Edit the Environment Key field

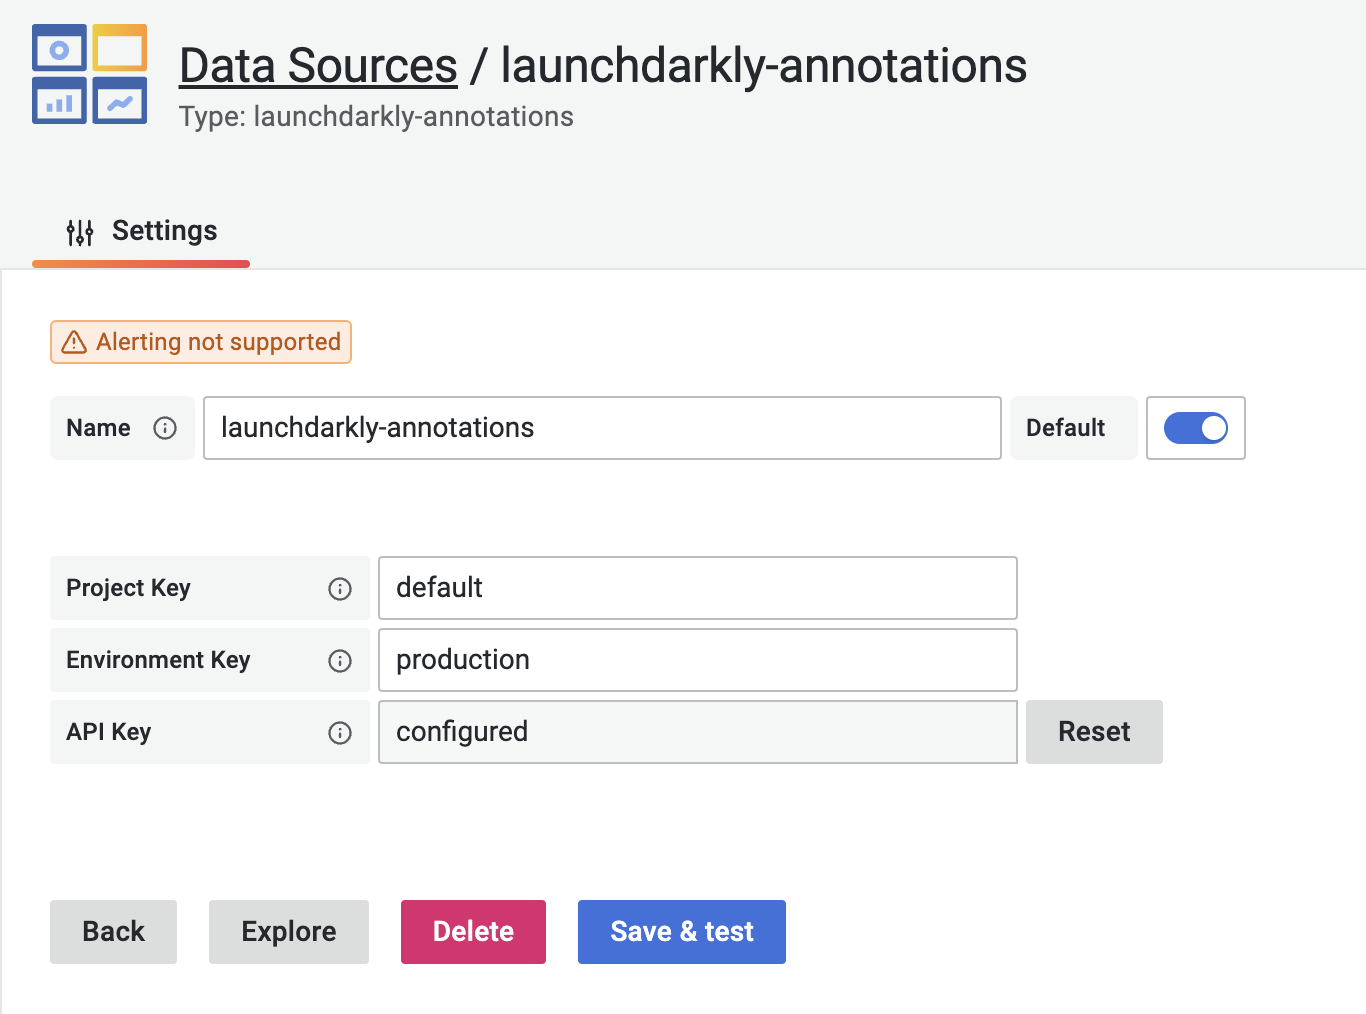pyautogui.click(x=698, y=660)
